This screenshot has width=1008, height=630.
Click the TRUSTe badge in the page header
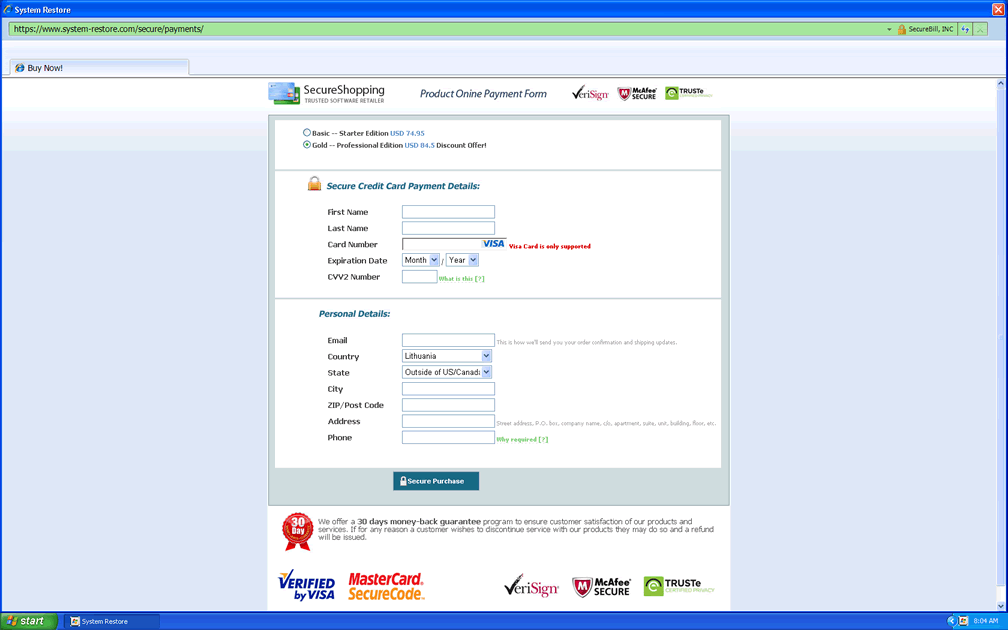tap(688, 93)
